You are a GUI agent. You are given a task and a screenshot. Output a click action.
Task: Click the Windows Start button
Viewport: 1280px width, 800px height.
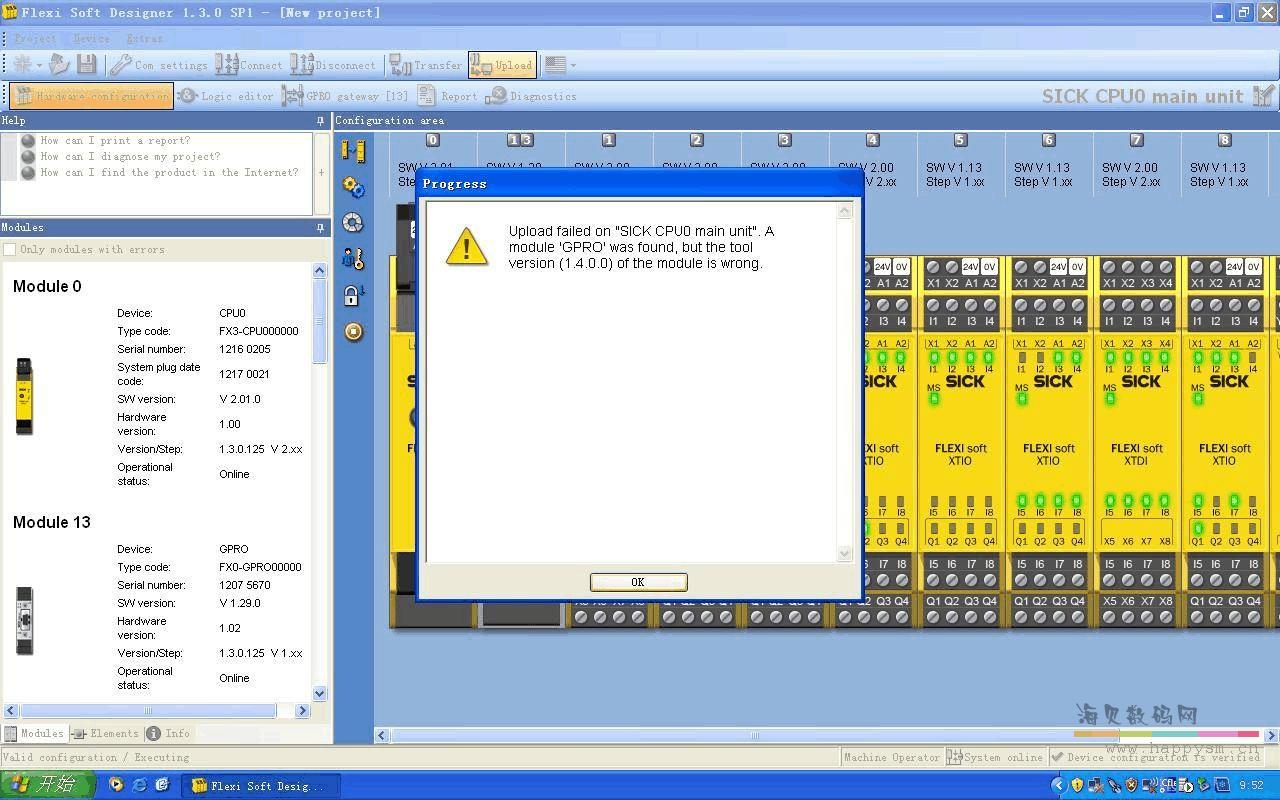[48, 785]
